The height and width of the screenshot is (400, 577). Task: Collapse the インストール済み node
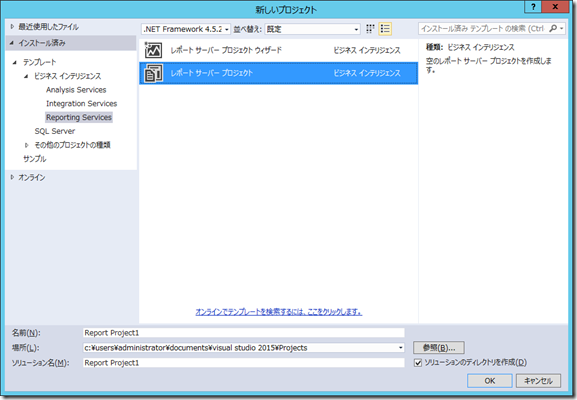[x=12, y=43]
